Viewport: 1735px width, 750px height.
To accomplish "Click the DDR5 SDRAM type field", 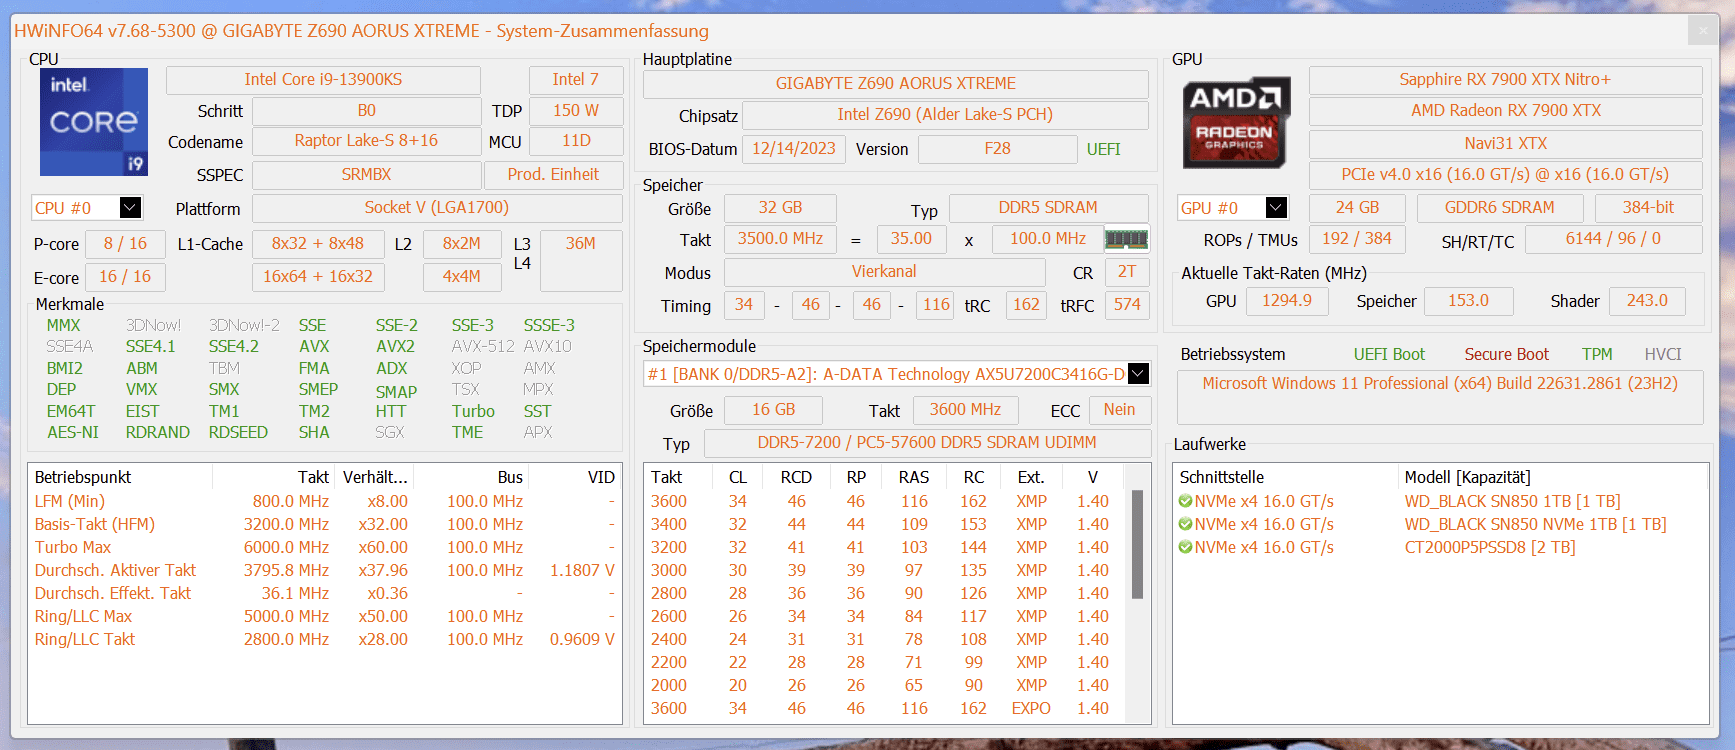I will (x=1048, y=208).
